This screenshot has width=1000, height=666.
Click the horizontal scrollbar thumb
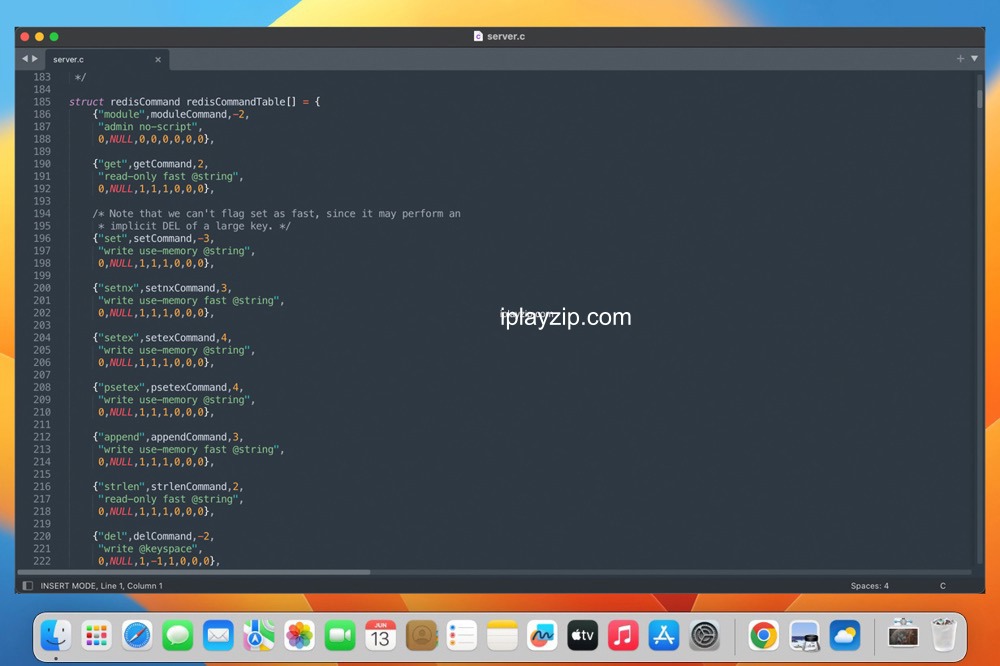(x=194, y=572)
